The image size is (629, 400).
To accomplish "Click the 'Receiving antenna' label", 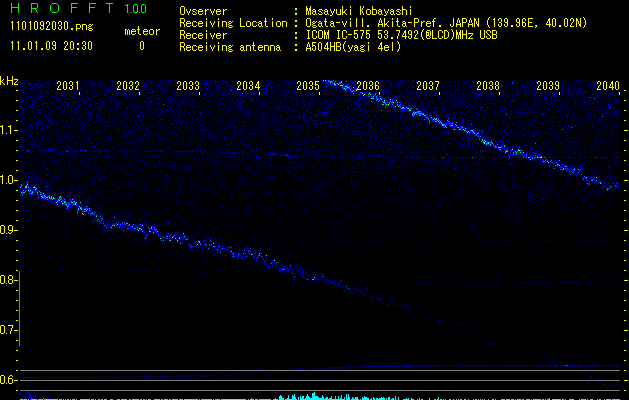I will point(230,47).
